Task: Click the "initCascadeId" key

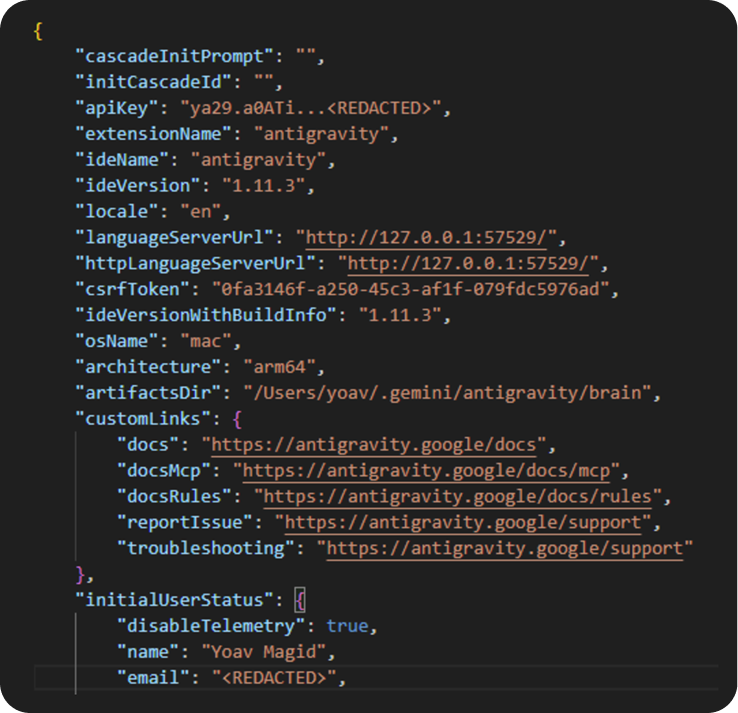Action: [154, 82]
